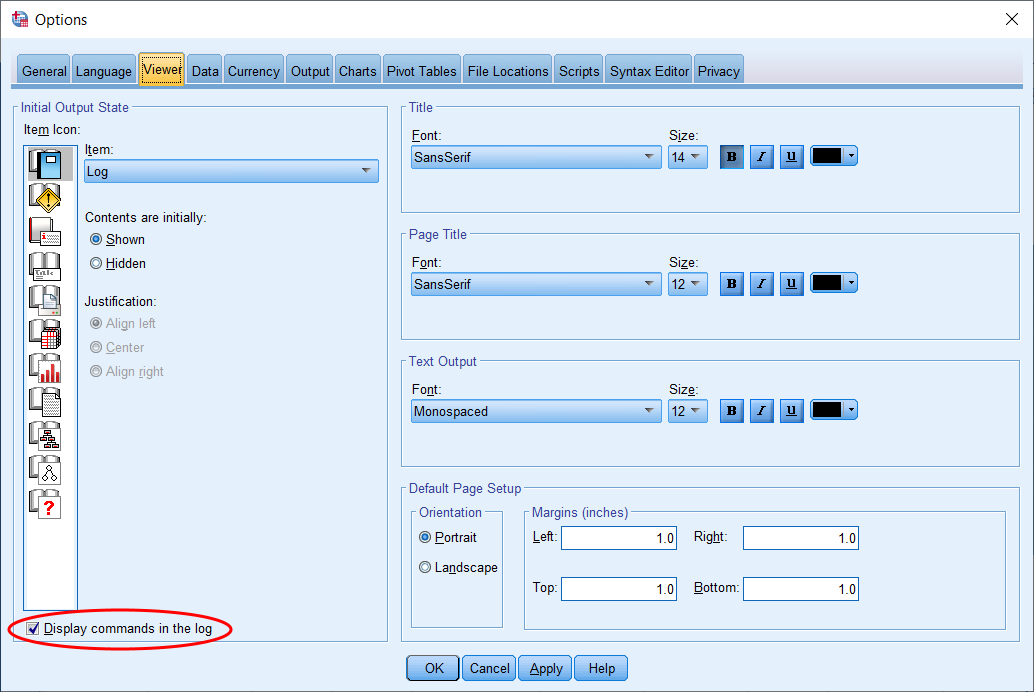The image size is (1034, 692).
Task: Click the Apply button
Action: [546, 668]
